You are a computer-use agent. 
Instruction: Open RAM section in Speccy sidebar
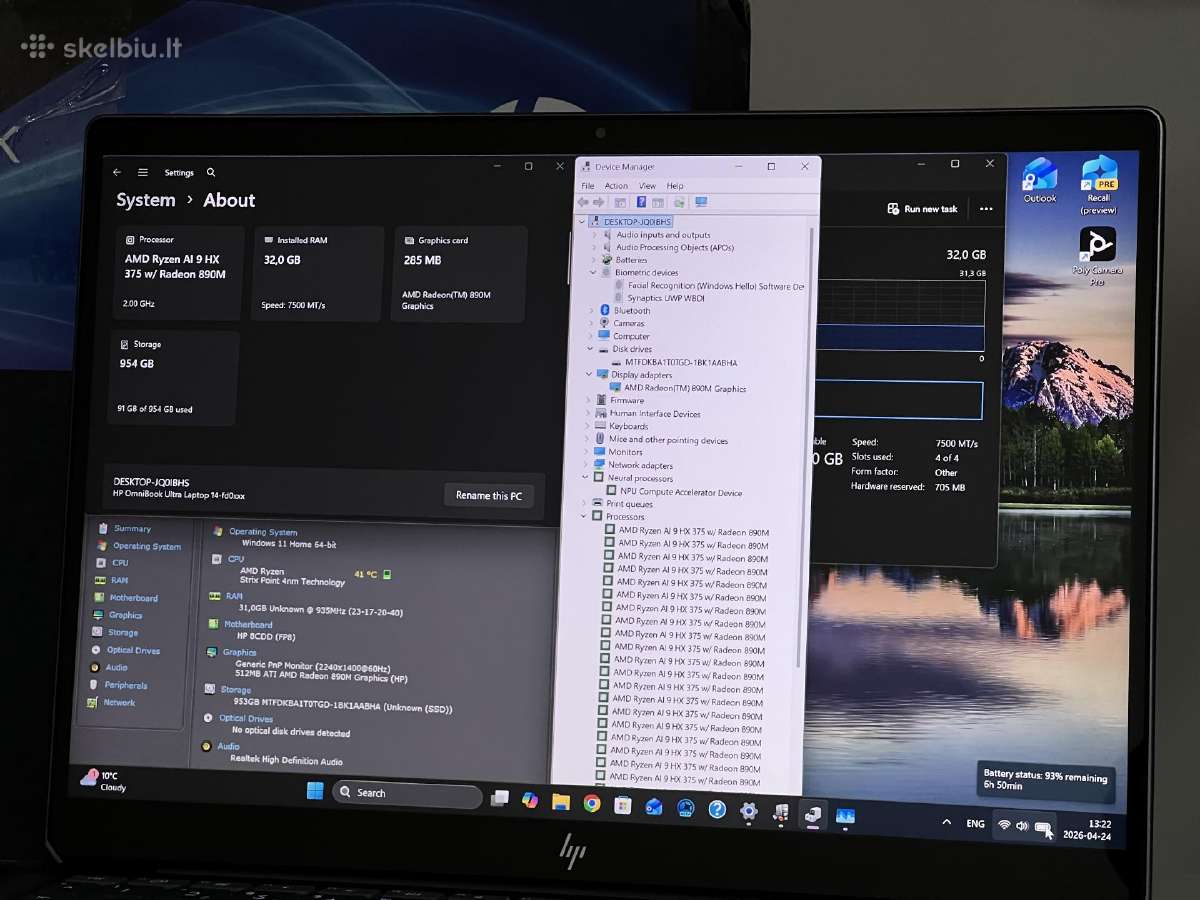click(111, 580)
